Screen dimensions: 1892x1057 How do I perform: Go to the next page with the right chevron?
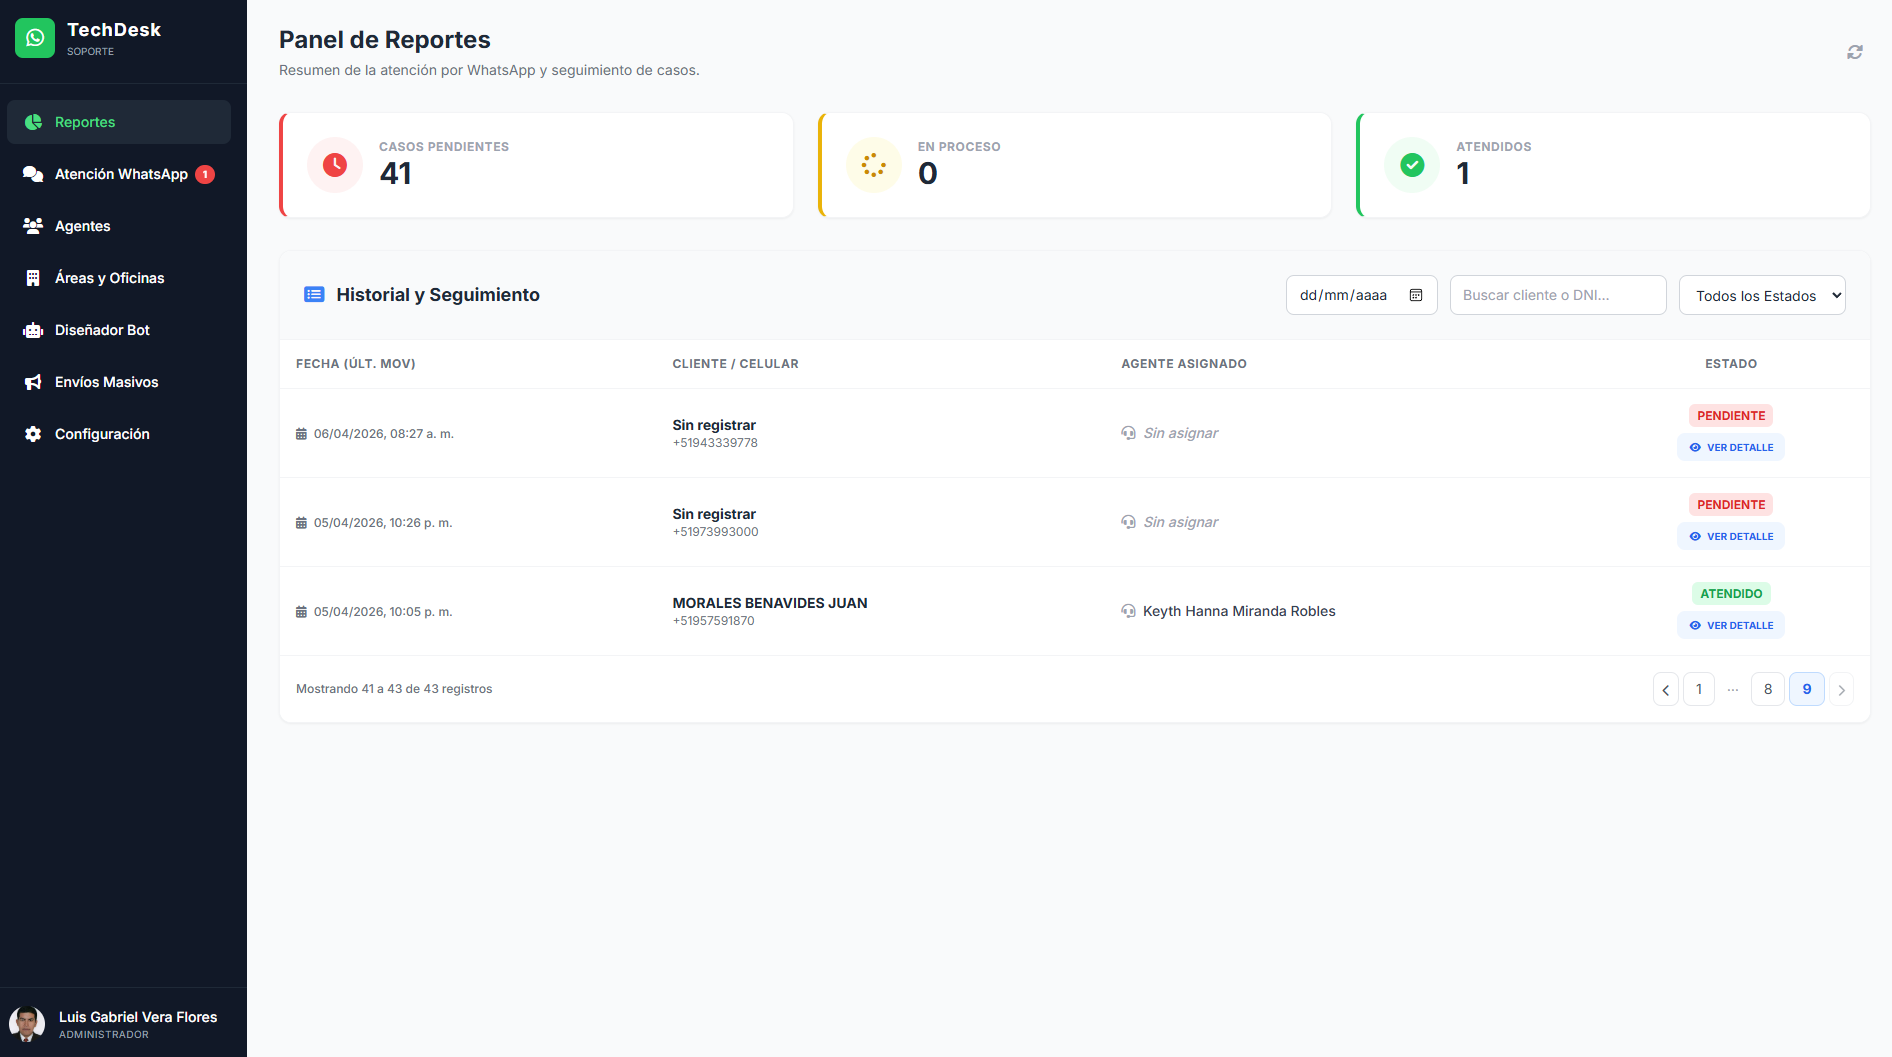1841,690
